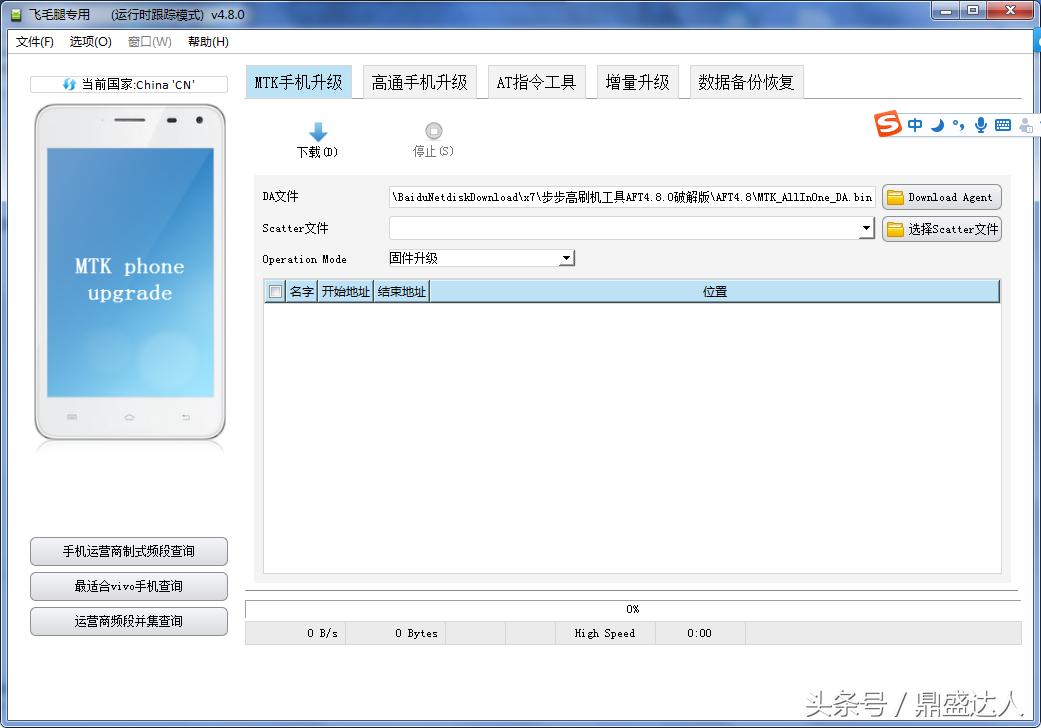Open the Operation Mode dropdown showing 固件升级
This screenshot has width=1041, height=728.
[x=567, y=257]
